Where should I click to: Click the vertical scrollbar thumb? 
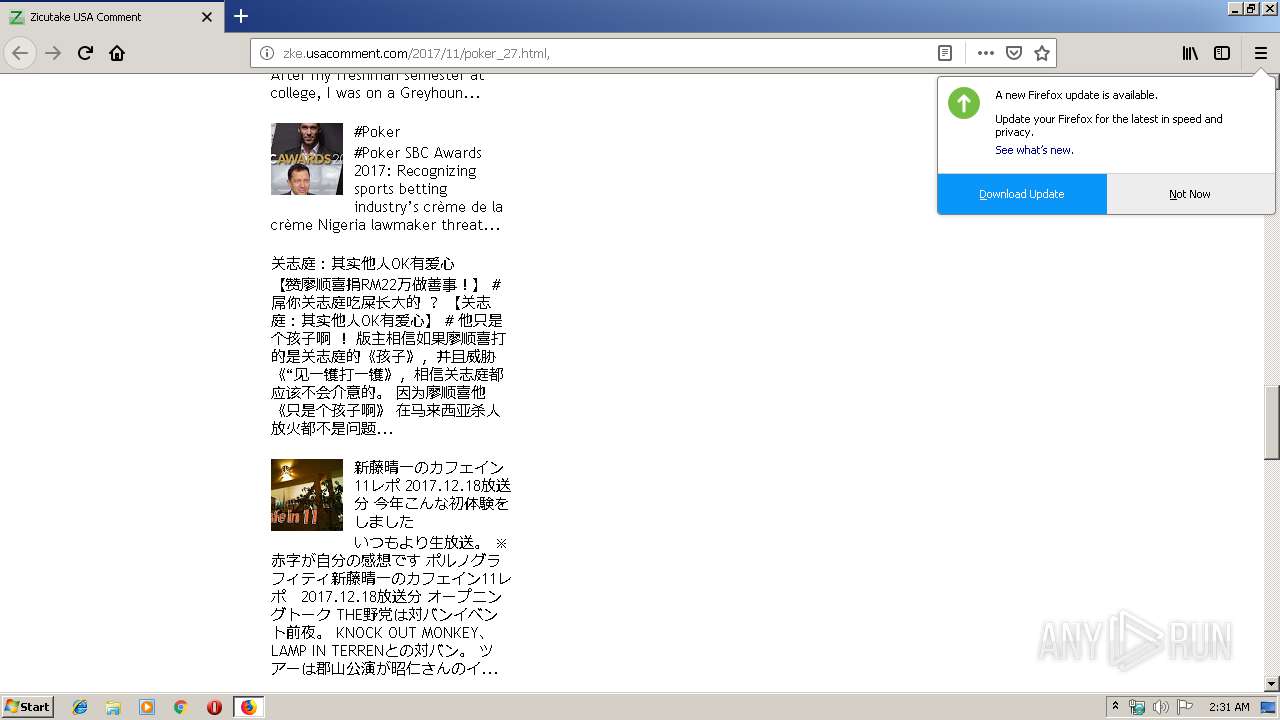point(1272,421)
